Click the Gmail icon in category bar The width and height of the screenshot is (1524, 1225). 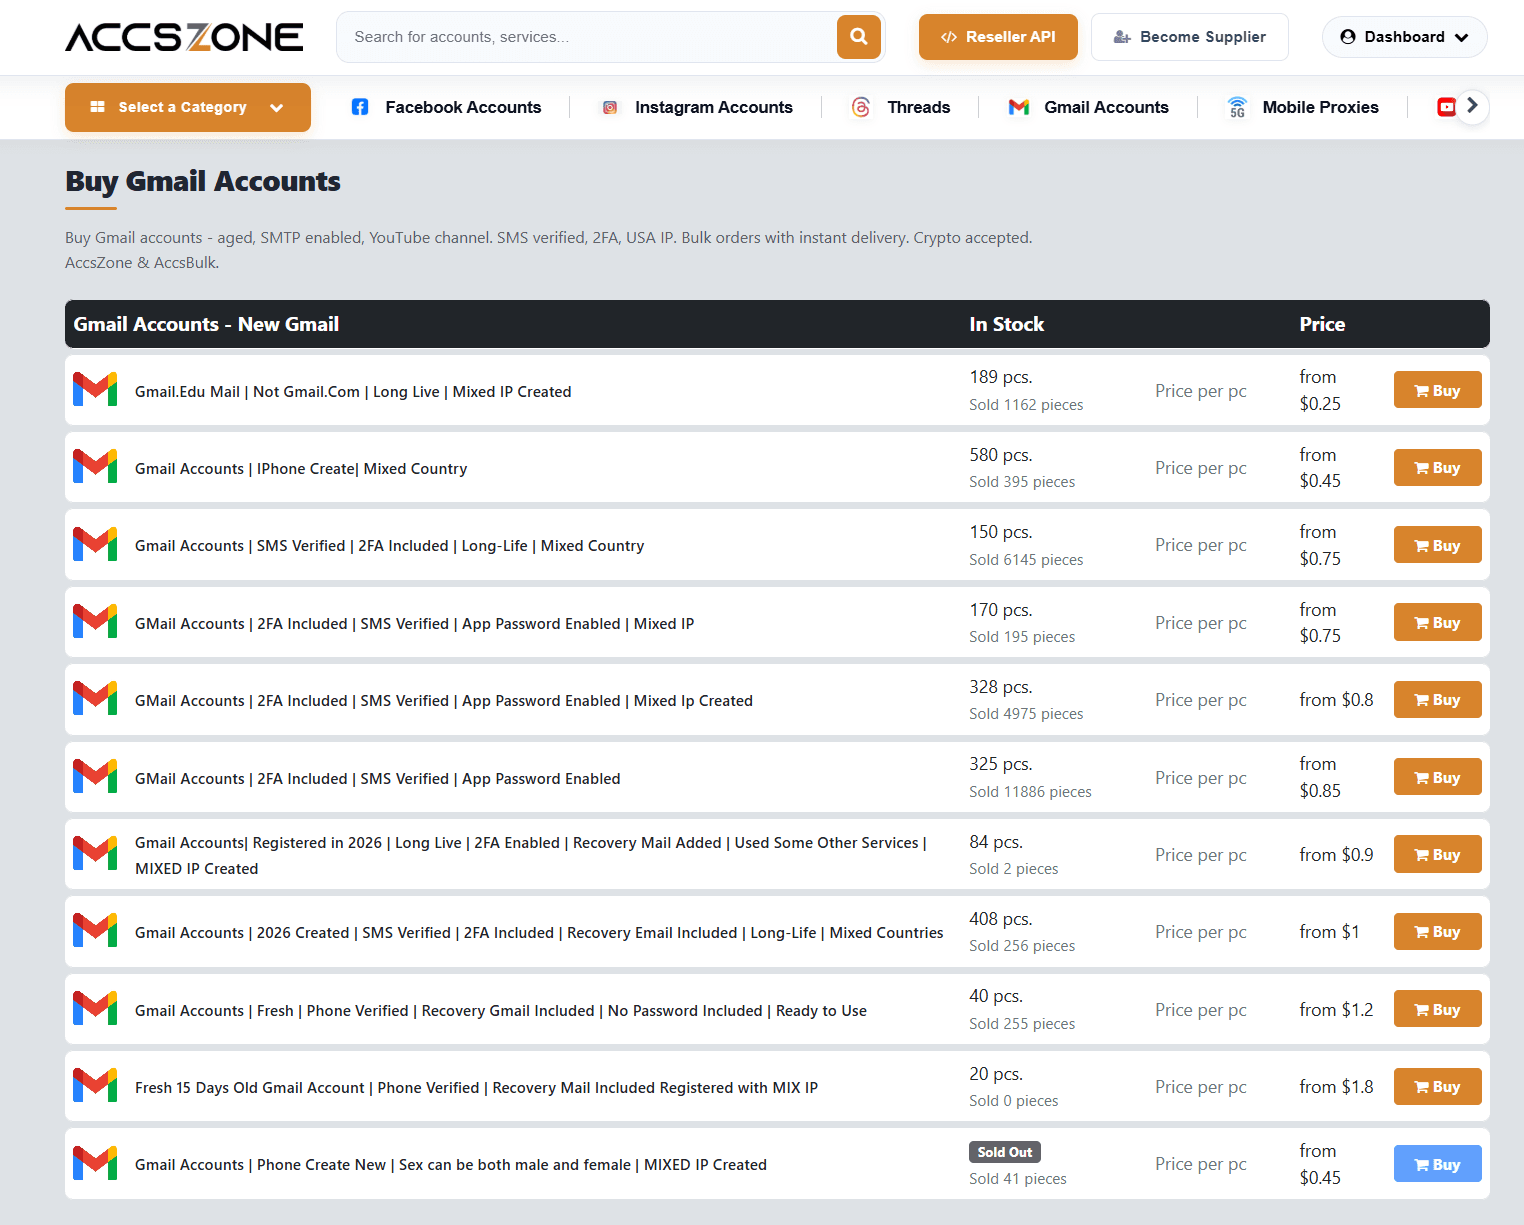coord(1019,107)
